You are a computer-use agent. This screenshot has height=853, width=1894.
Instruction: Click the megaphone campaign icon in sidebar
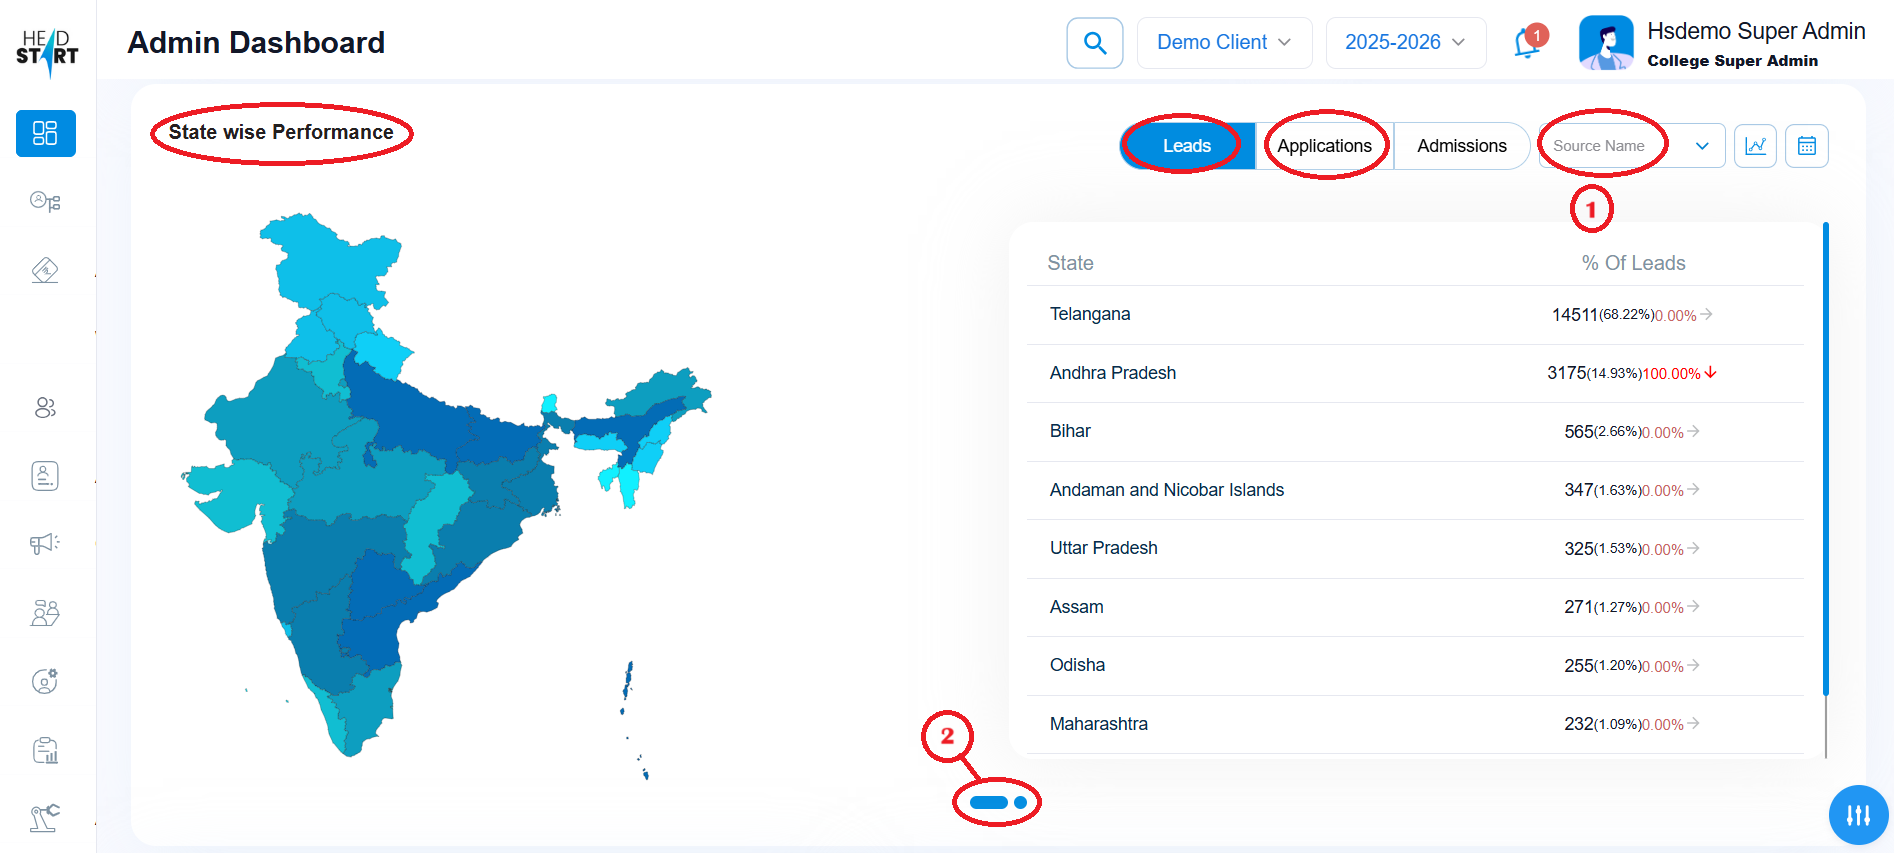coord(45,543)
